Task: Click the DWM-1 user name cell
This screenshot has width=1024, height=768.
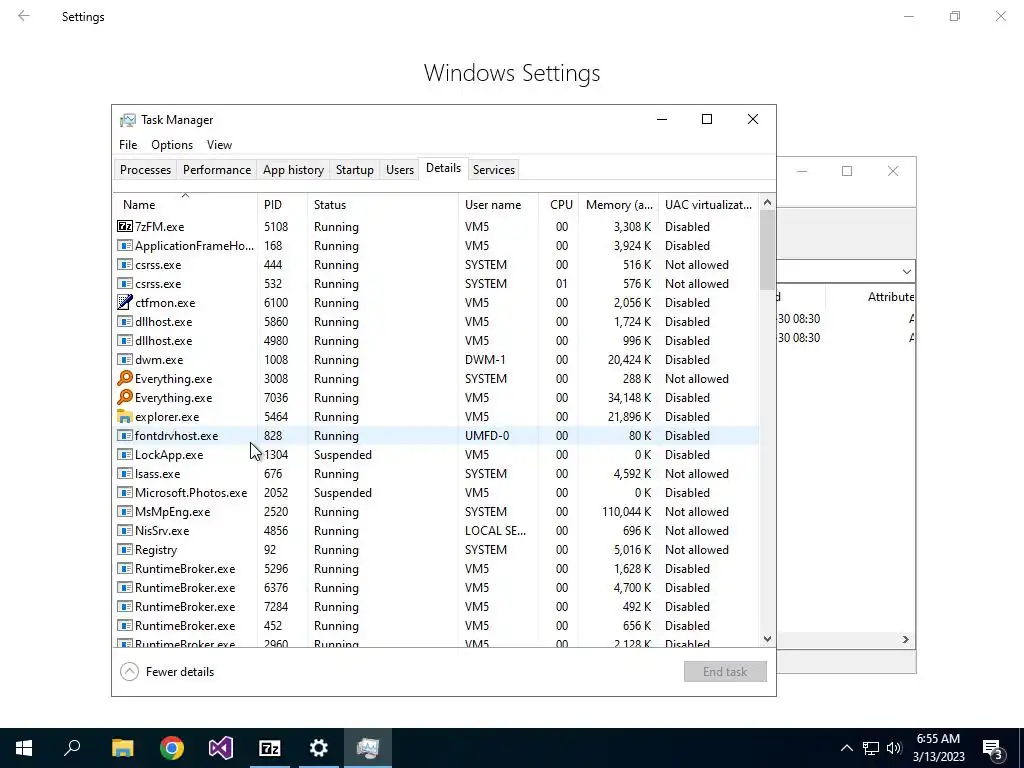Action: tap(485, 359)
